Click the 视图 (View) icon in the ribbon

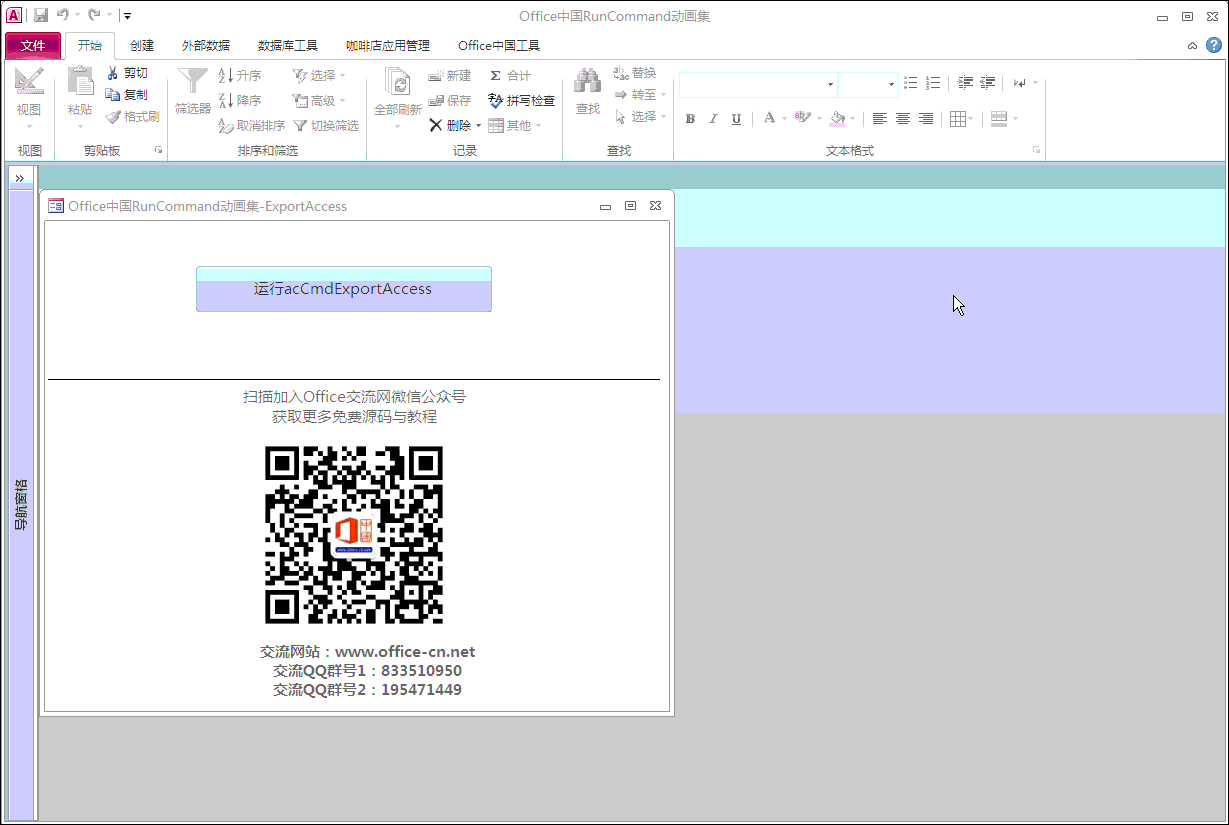pos(29,82)
